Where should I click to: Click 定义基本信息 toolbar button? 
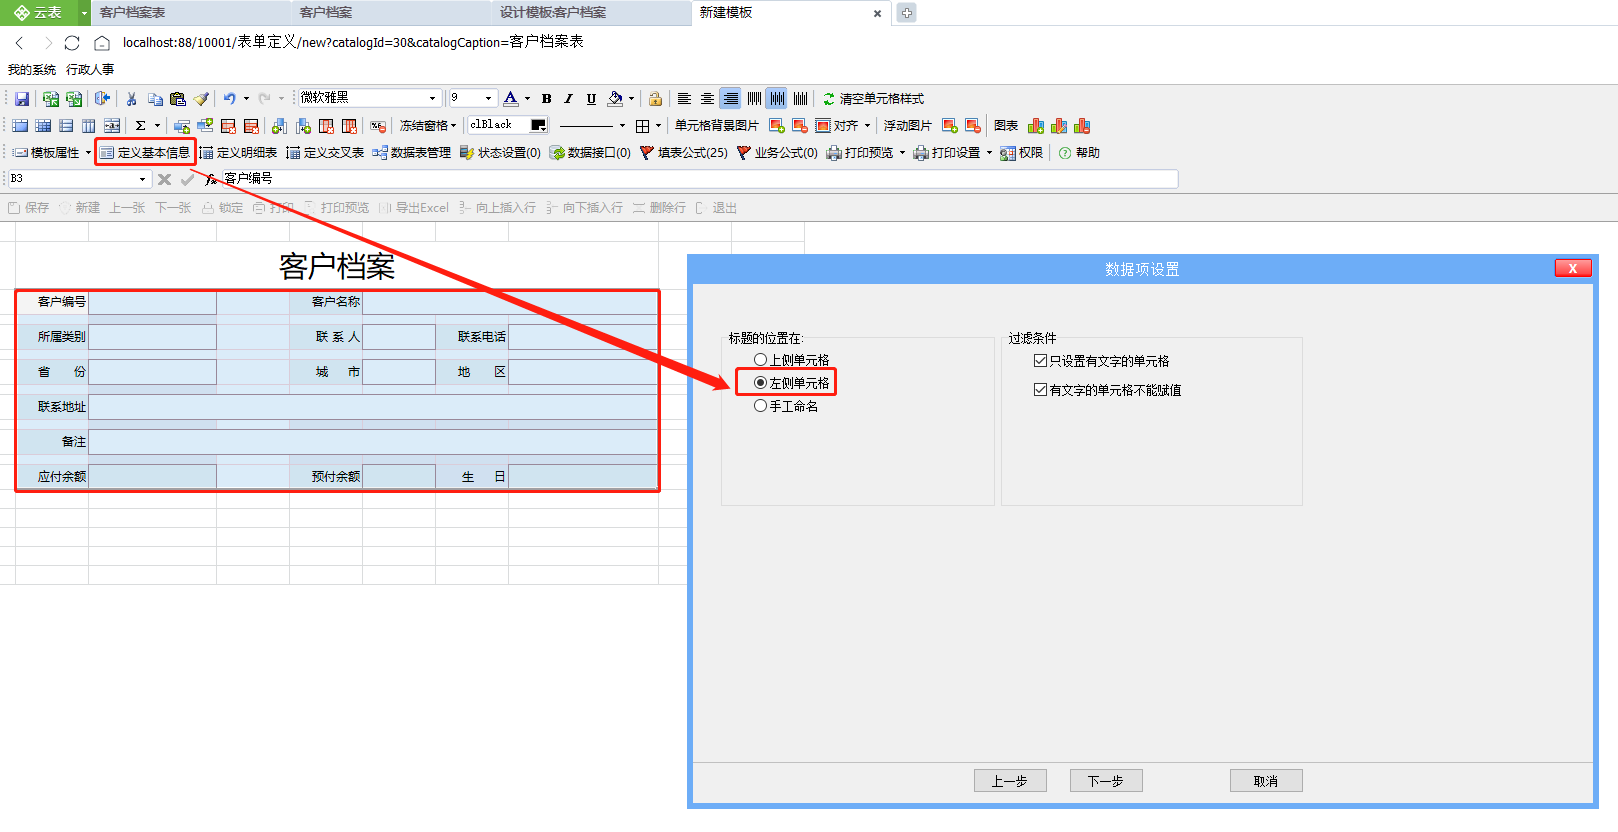(145, 152)
